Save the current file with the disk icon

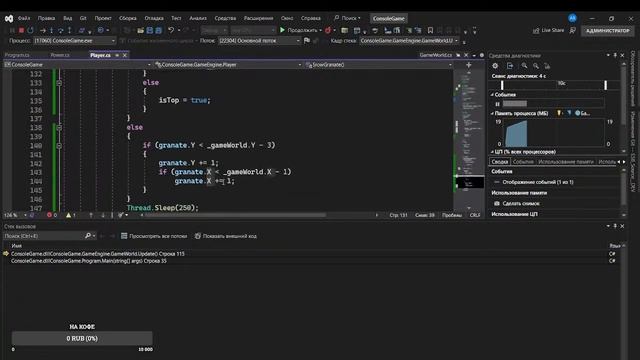pyautogui.click(x=150, y=30)
